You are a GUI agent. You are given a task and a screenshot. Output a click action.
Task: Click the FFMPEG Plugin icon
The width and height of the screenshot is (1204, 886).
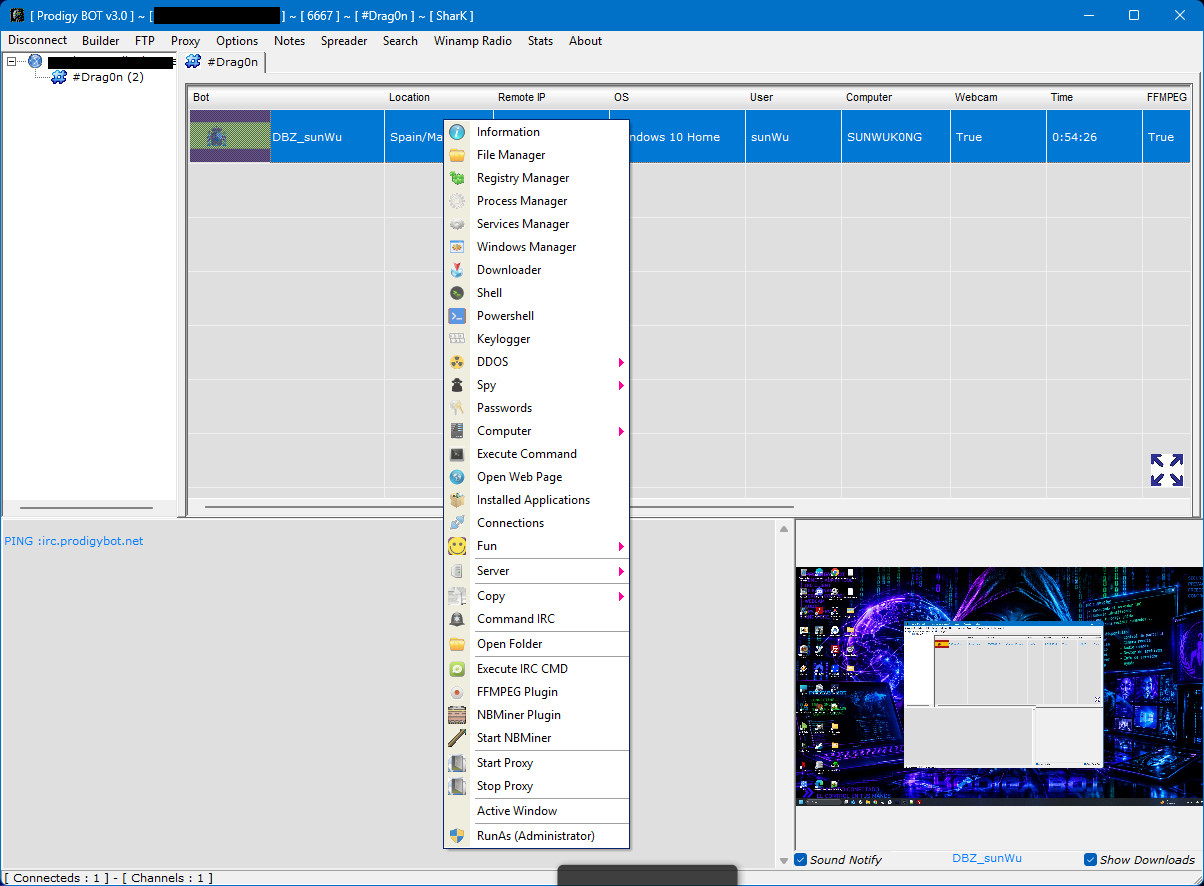[x=457, y=692]
